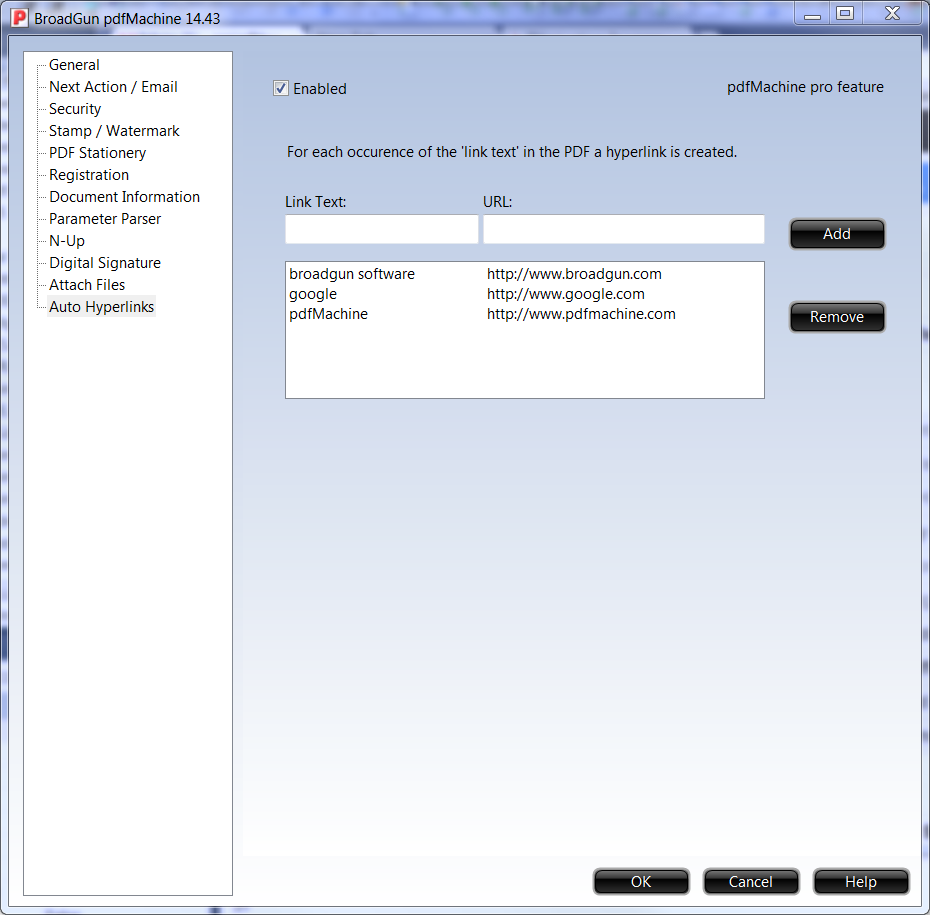
Task: Click in the Link Text input field
Action: 381,229
